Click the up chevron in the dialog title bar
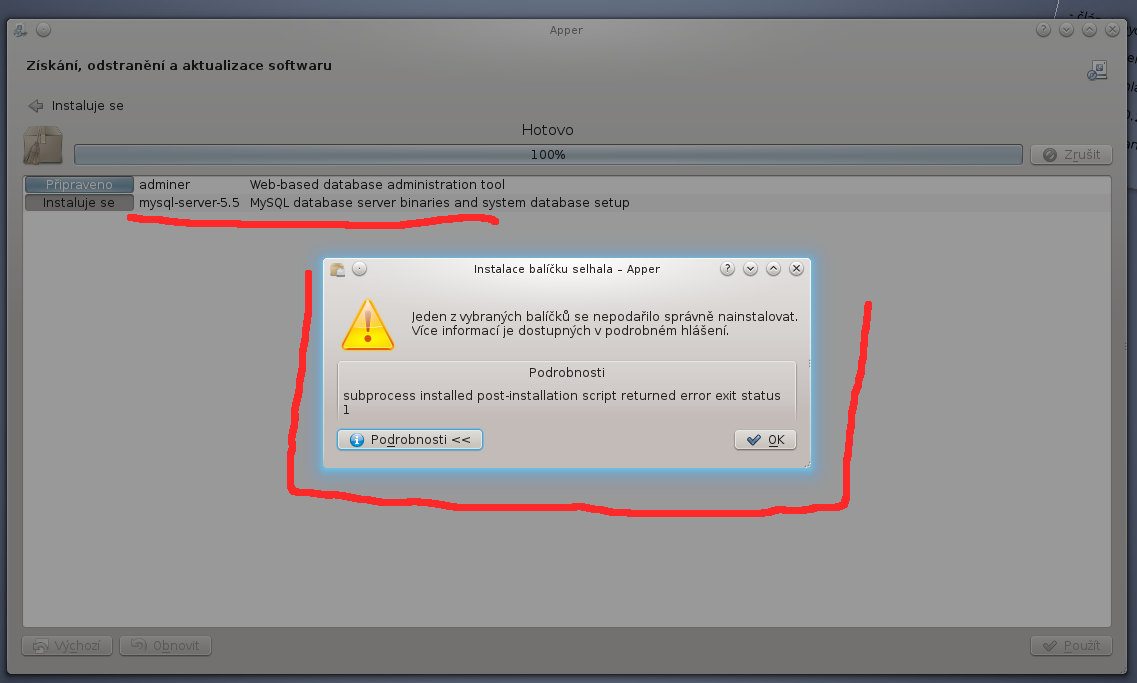This screenshot has height=683, width=1137. click(774, 269)
